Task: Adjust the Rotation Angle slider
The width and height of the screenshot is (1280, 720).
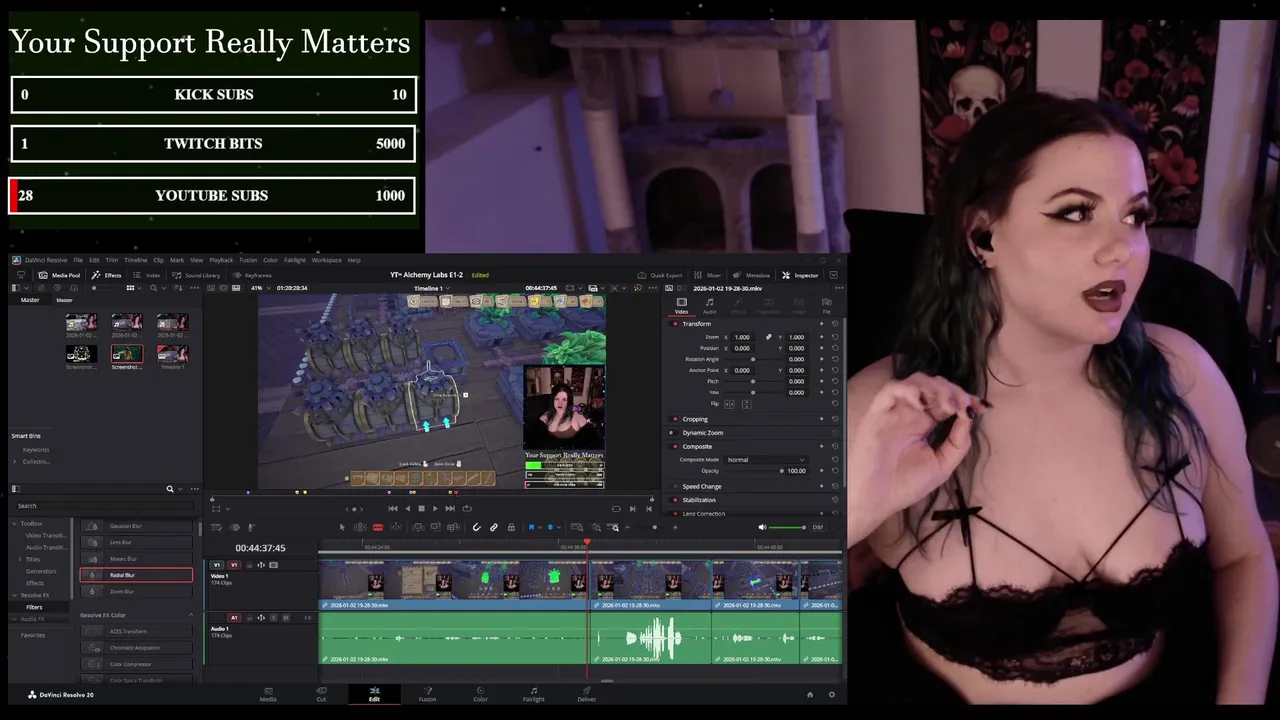Action: coord(753,359)
